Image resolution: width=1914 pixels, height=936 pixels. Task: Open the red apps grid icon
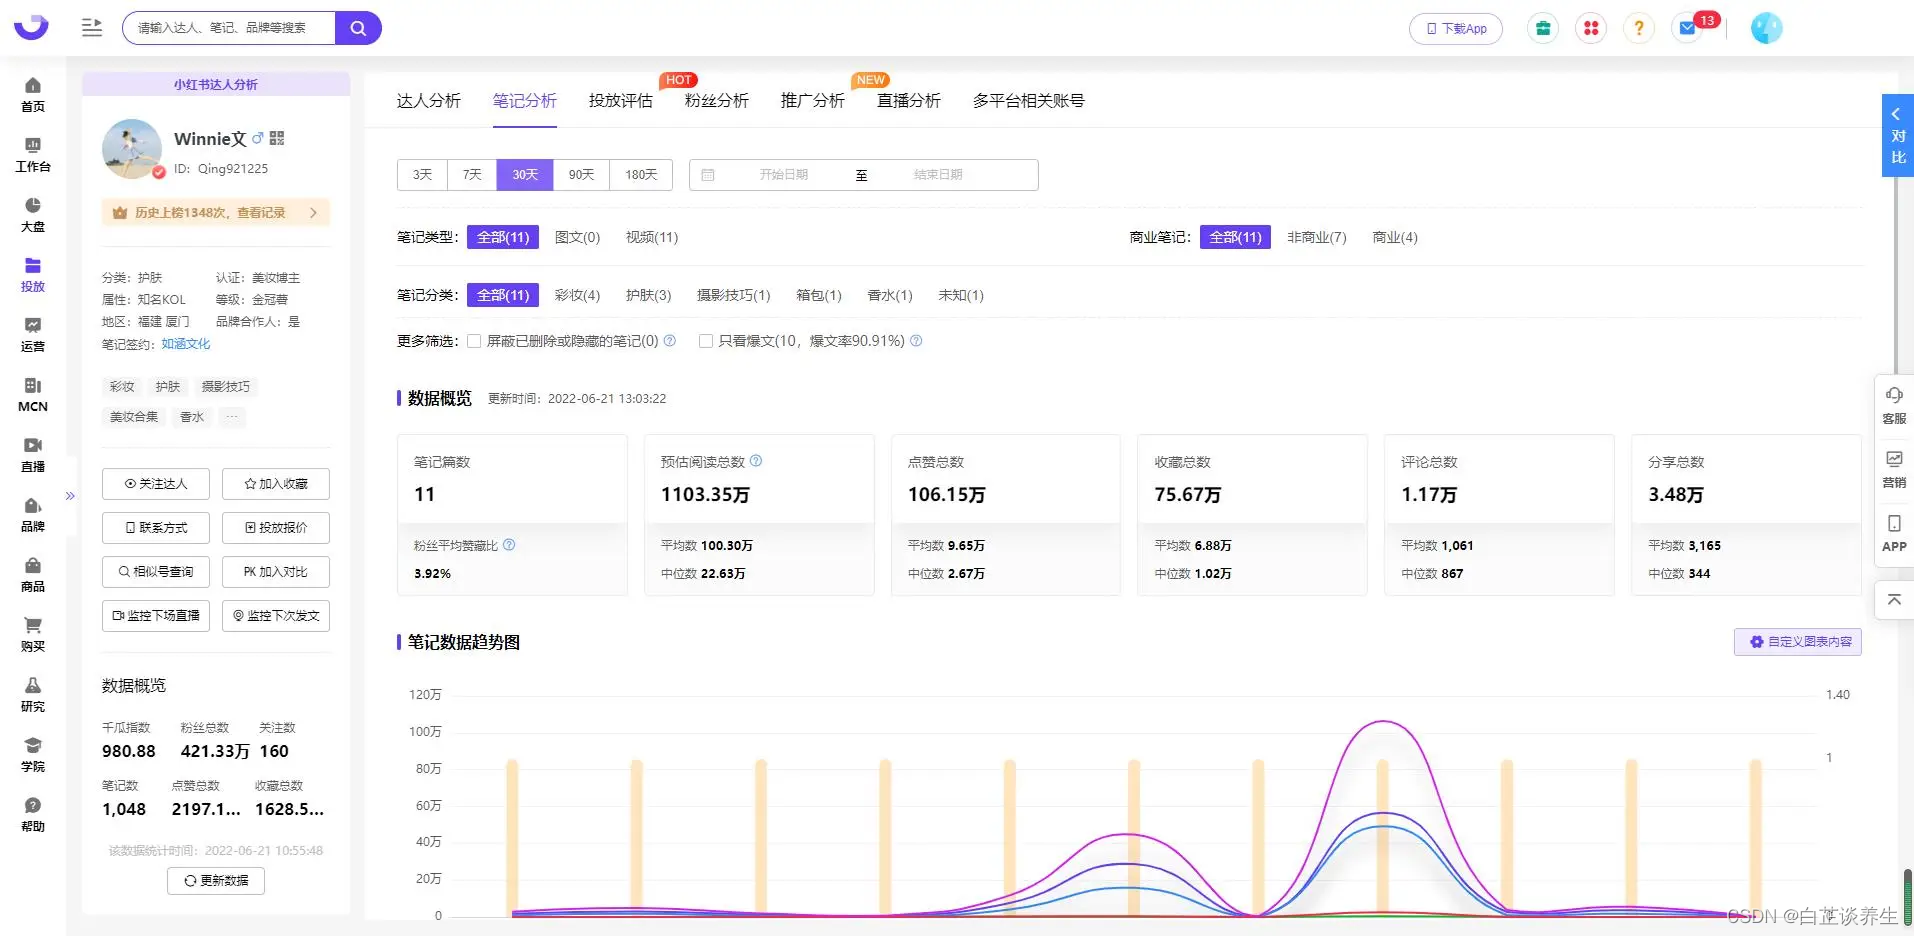pyautogui.click(x=1591, y=28)
